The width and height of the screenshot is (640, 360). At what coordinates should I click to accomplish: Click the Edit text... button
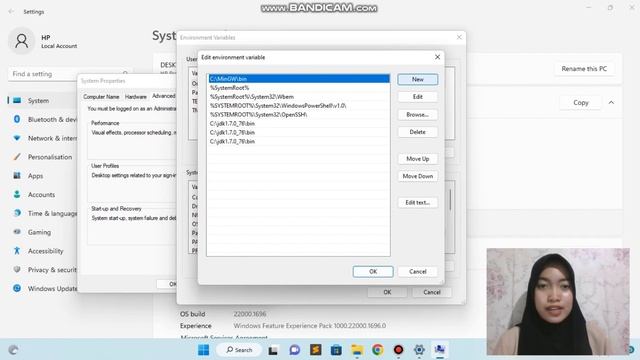pos(418,202)
